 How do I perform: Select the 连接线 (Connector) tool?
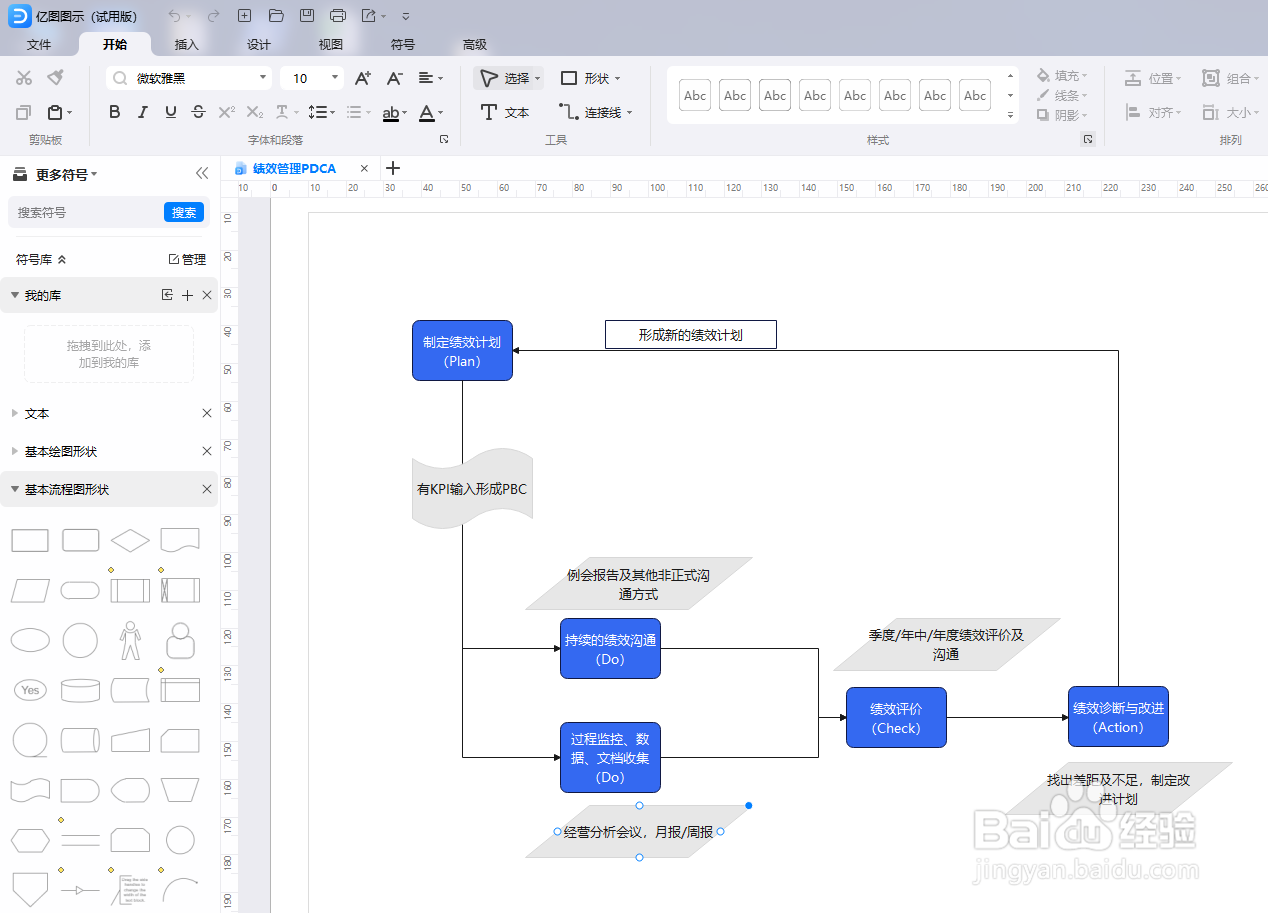click(596, 112)
